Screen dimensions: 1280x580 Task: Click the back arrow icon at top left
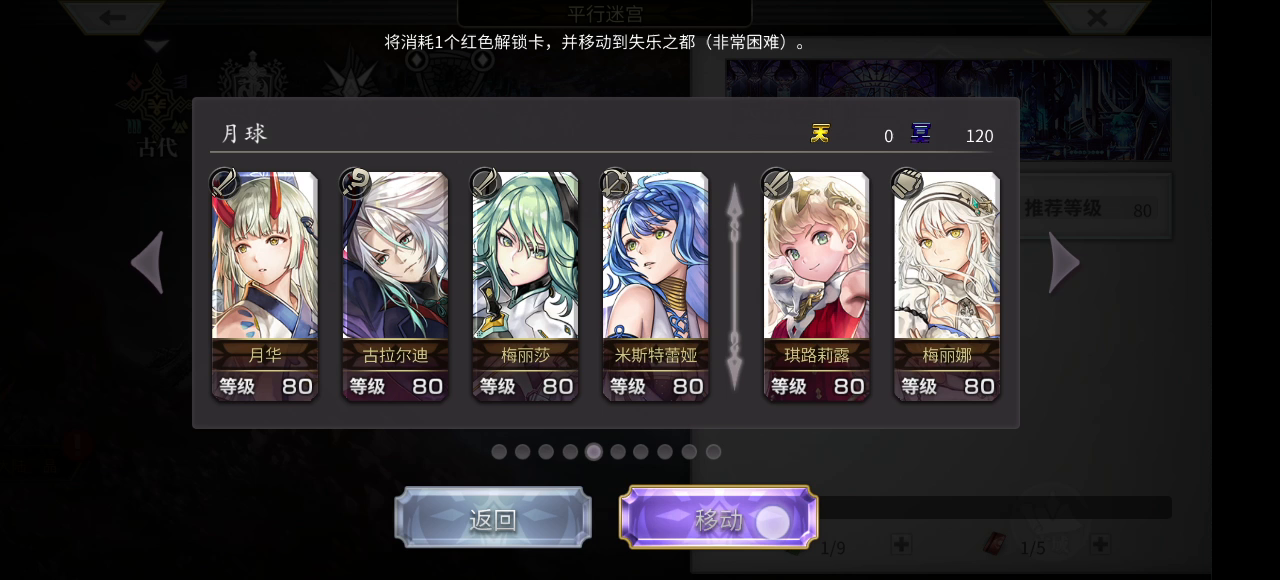pos(112,17)
